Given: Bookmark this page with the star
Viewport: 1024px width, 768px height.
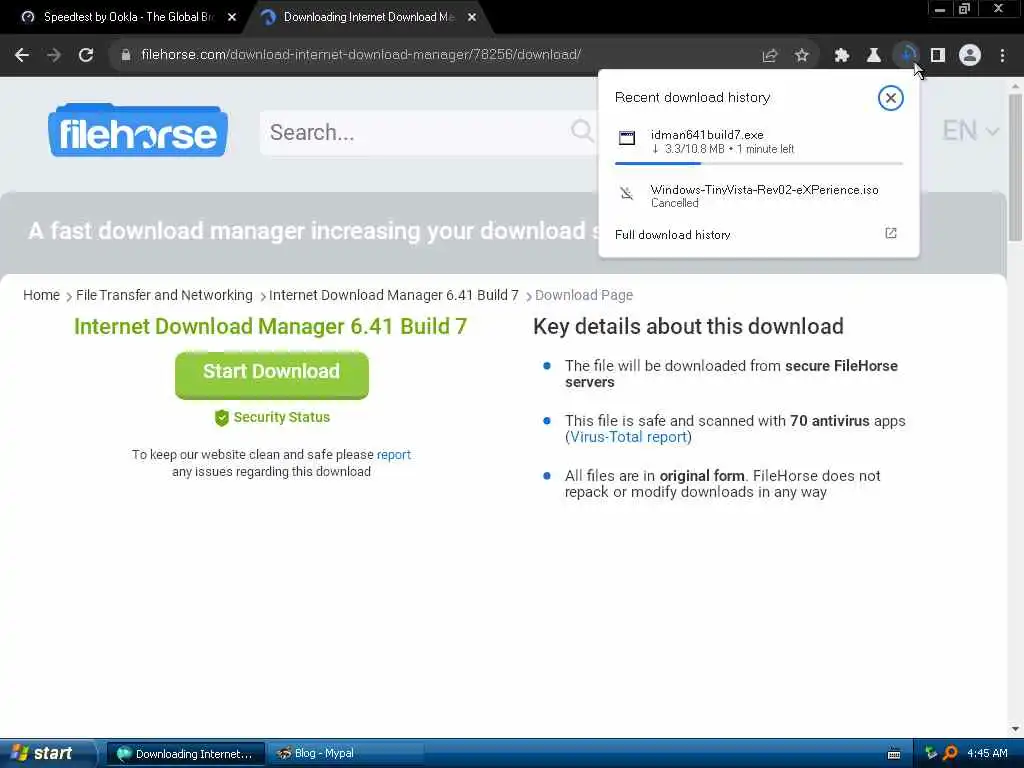Looking at the screenshot, I should point(802,56).
